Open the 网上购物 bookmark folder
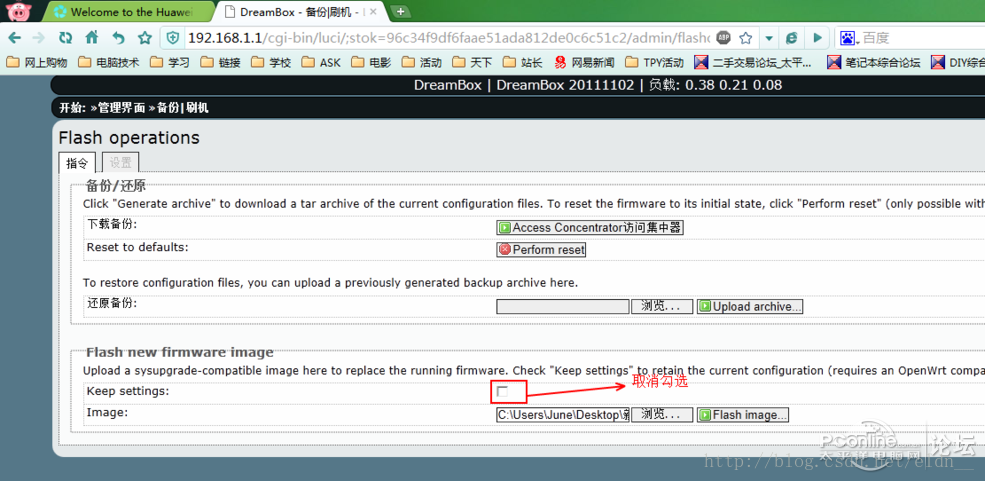This screenshot has height=481, width=985. coord(37,62)
